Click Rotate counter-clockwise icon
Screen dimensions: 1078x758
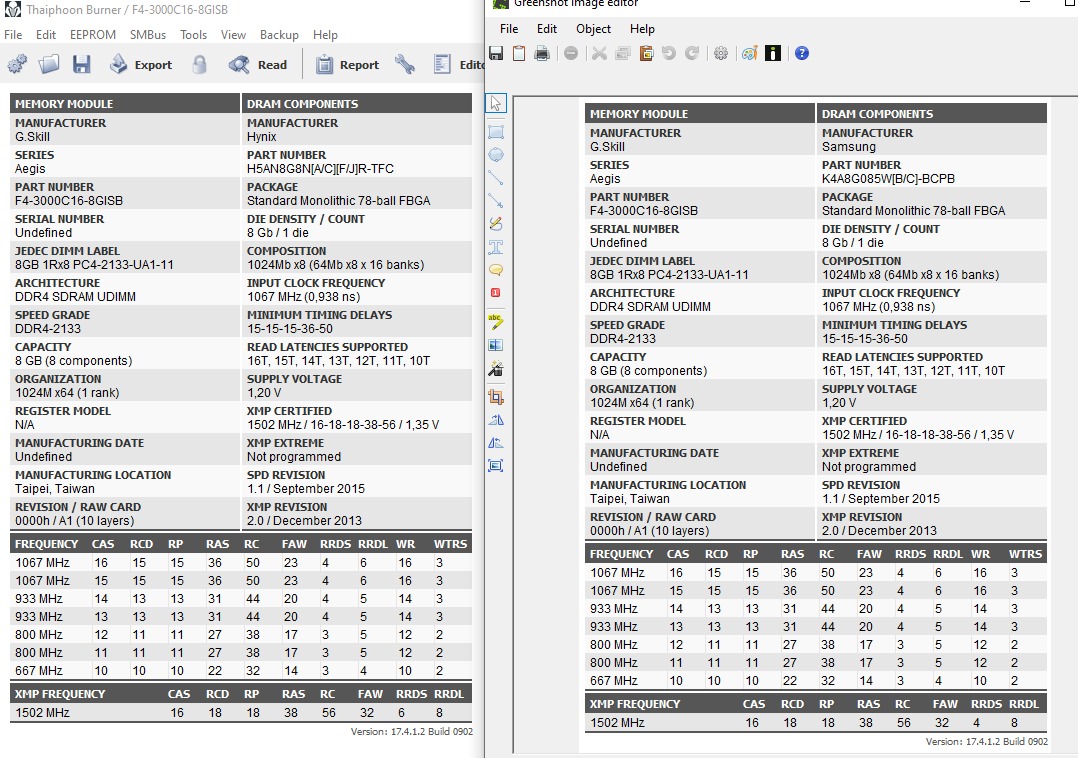(x=496, y=443)
